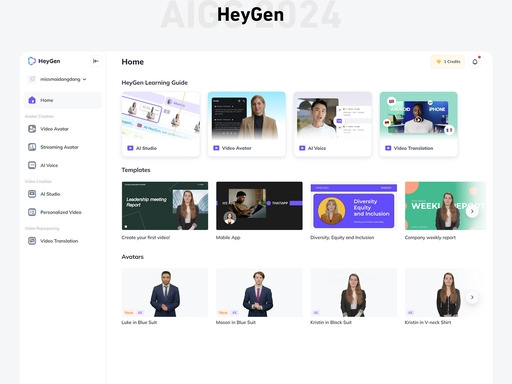
Task: Click the 'Mobile App' template title
Action: (x=228, y=238)
